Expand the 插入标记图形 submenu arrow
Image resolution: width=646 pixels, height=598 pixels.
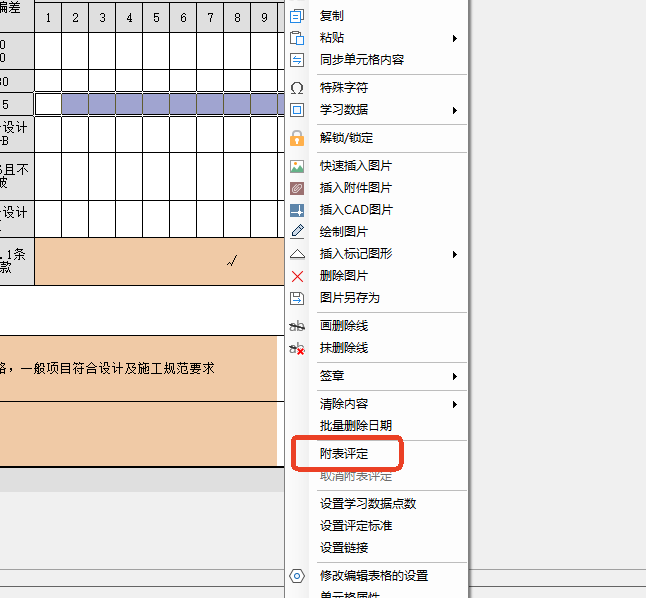[455, 254]
